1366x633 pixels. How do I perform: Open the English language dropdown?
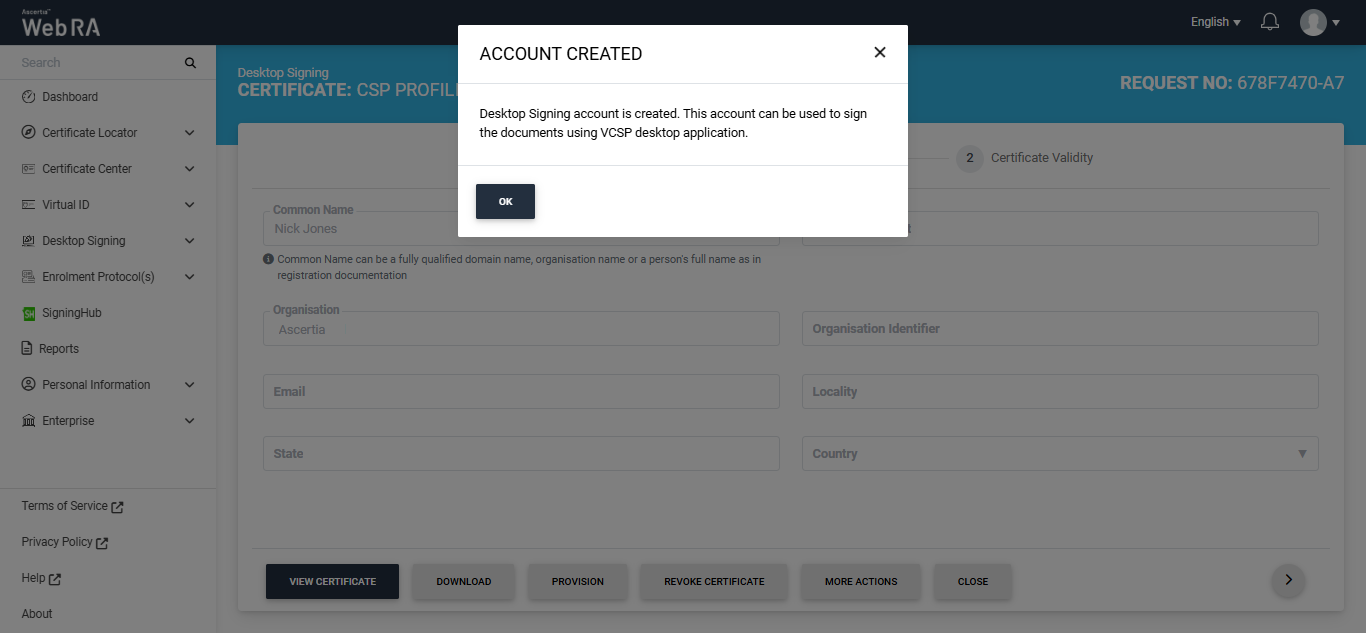pyautogui.click(x=1215, y=22)
